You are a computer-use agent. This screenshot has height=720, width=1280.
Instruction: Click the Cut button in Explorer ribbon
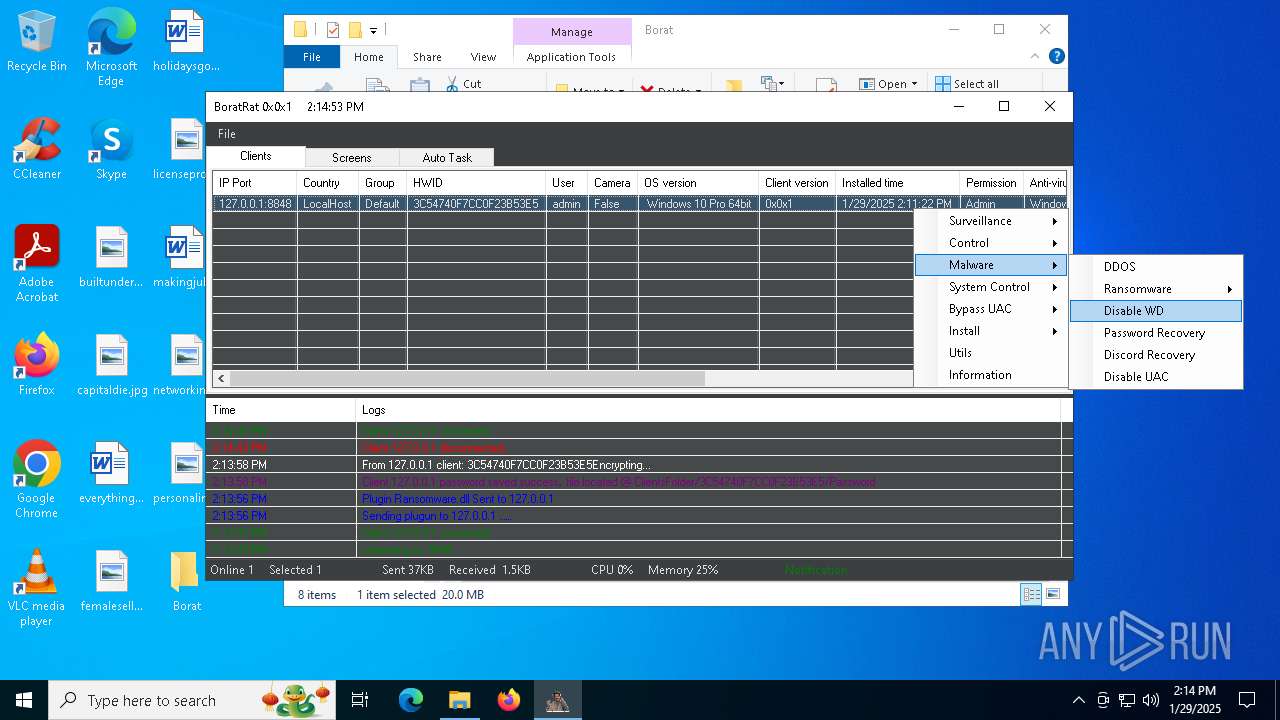[463, 84]
